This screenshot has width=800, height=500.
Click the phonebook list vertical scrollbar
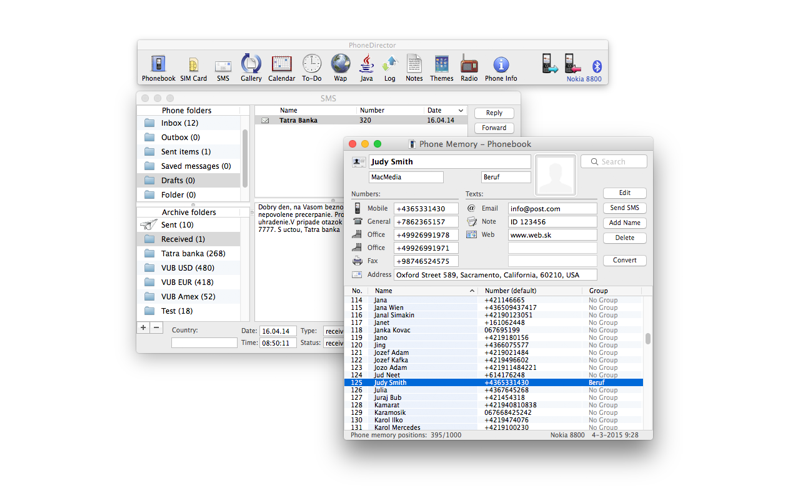coord(648,339)
